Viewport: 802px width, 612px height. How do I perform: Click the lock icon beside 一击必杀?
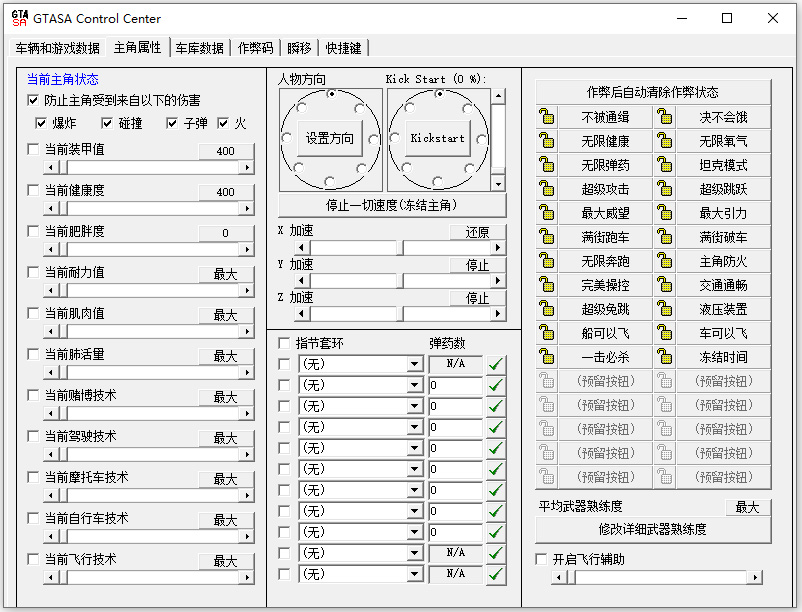tap(547, 357)
